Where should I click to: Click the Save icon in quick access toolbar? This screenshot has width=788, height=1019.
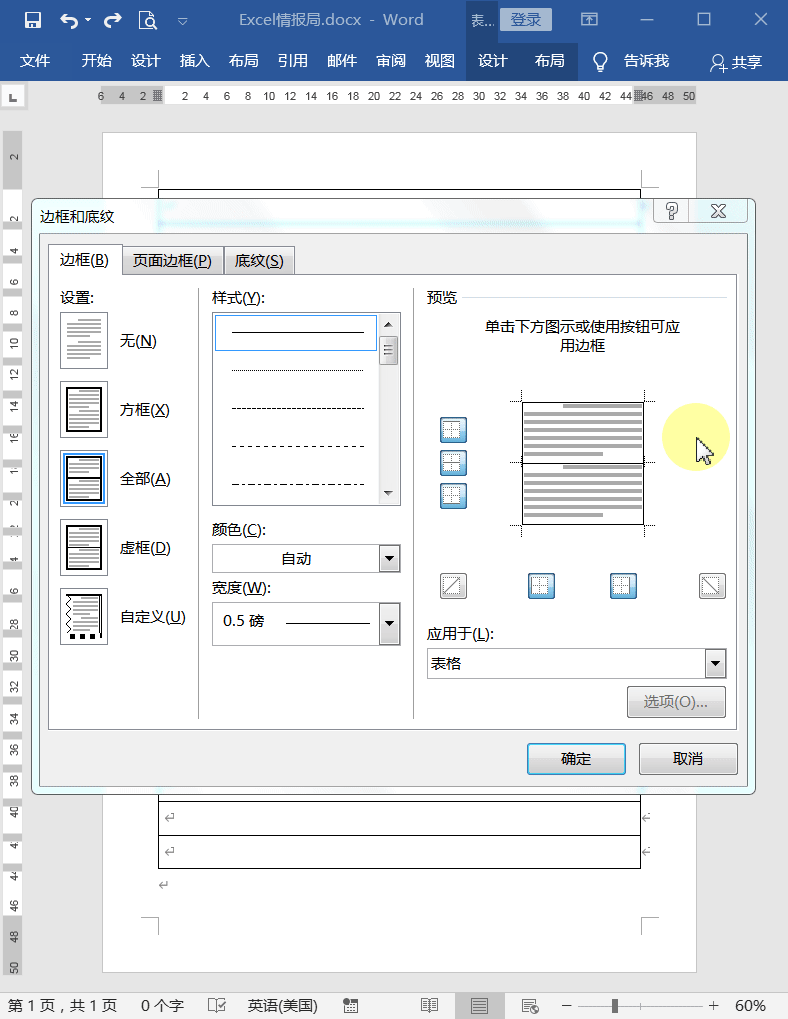(32, 20)
